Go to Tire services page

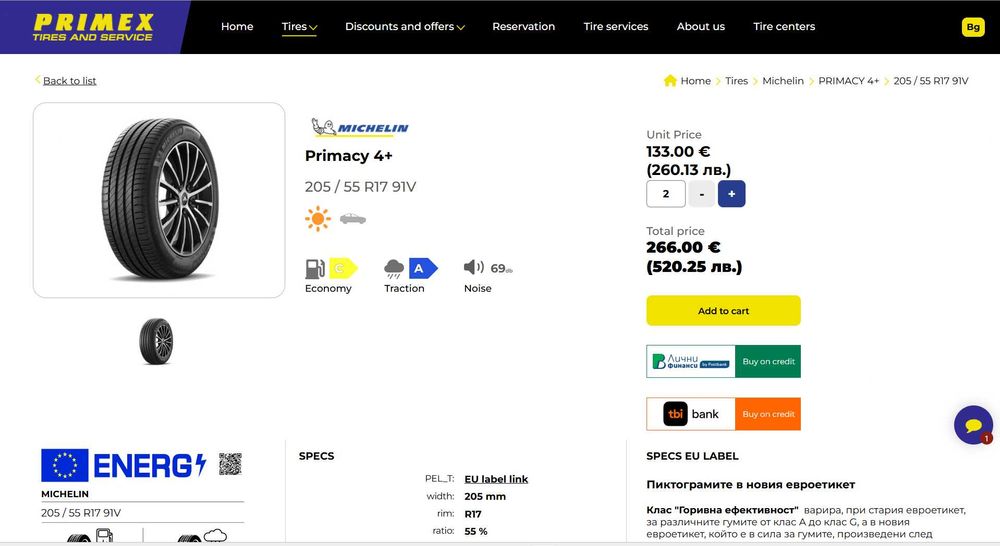pyautogui.click(x=615, y=26)
